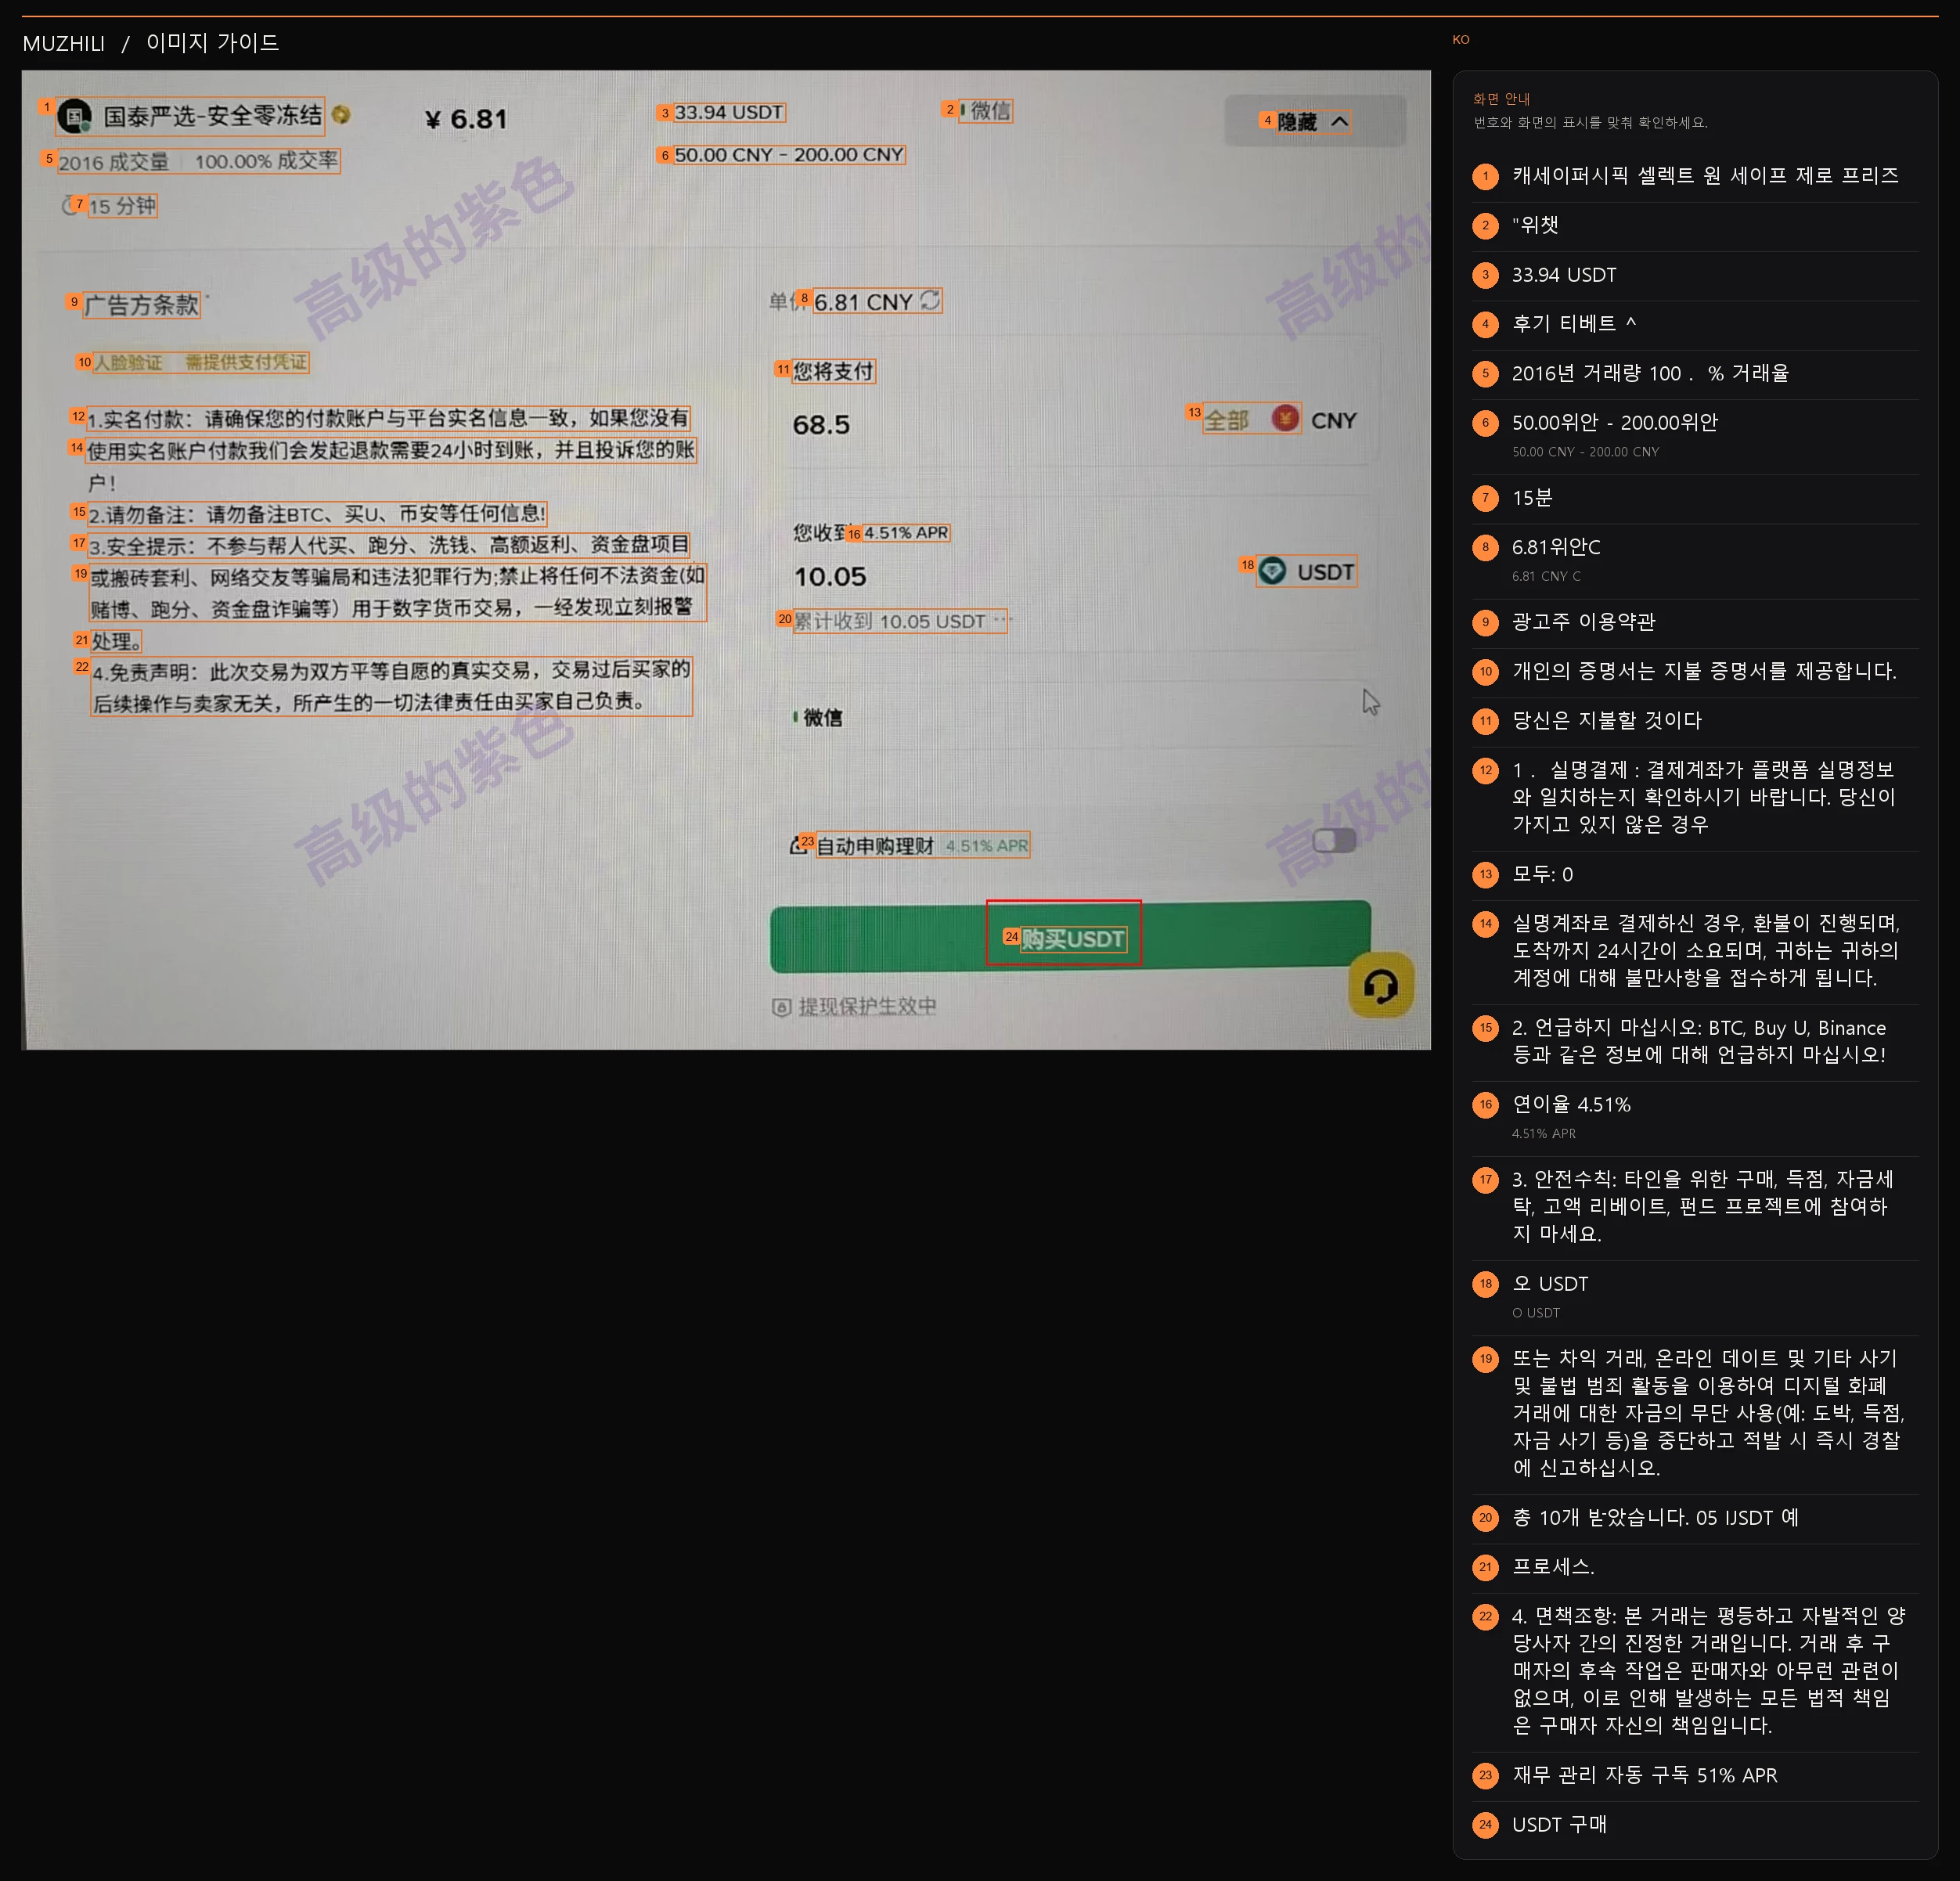
Task: Click the refresh icon beside 6.81 CNY
Action: click(930, 300)
